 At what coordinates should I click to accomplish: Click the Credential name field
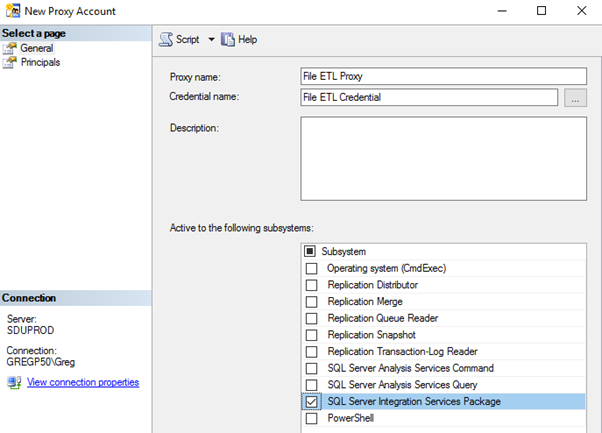point(428,97)
